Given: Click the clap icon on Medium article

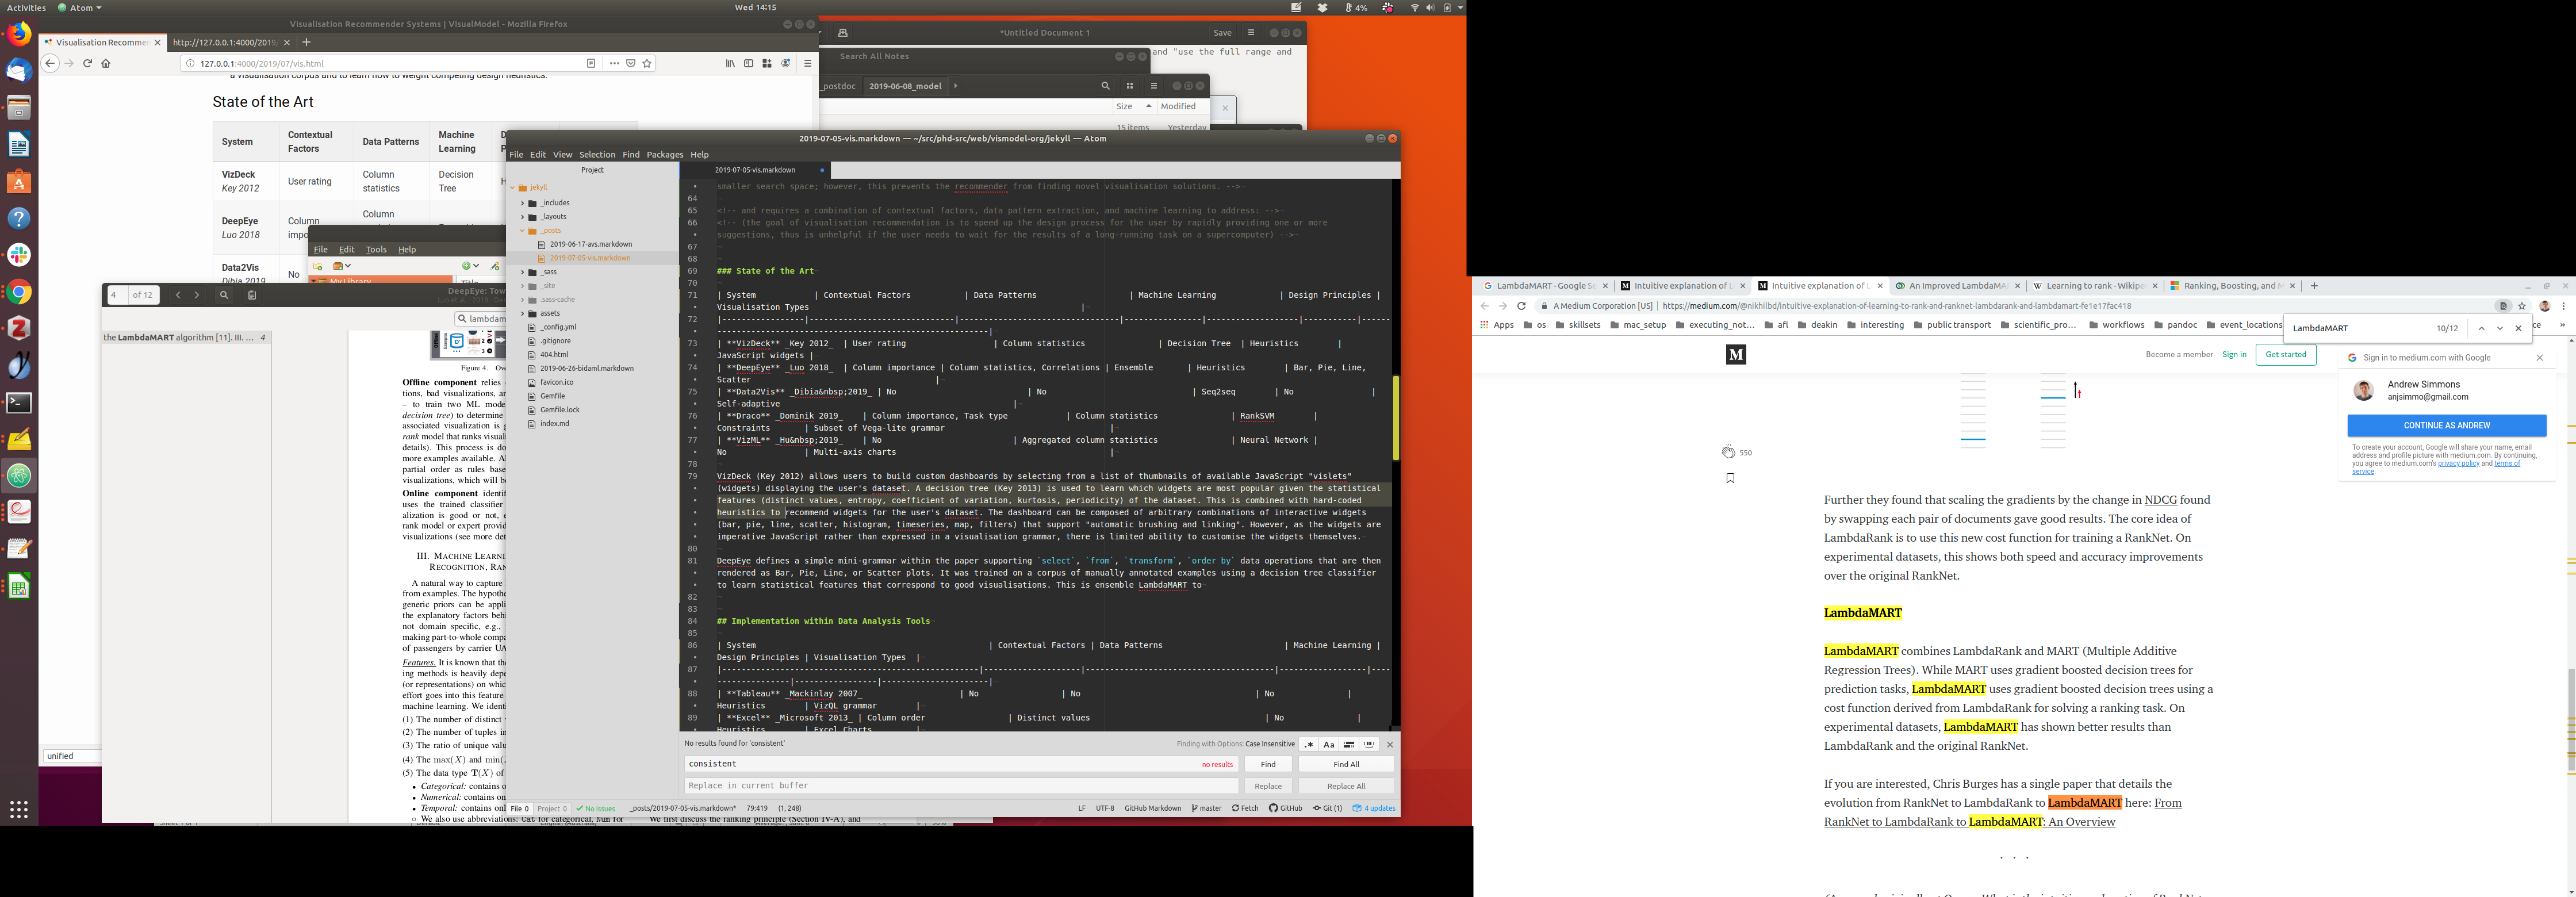Looking at the screenshot, I should pos(1728,452).
